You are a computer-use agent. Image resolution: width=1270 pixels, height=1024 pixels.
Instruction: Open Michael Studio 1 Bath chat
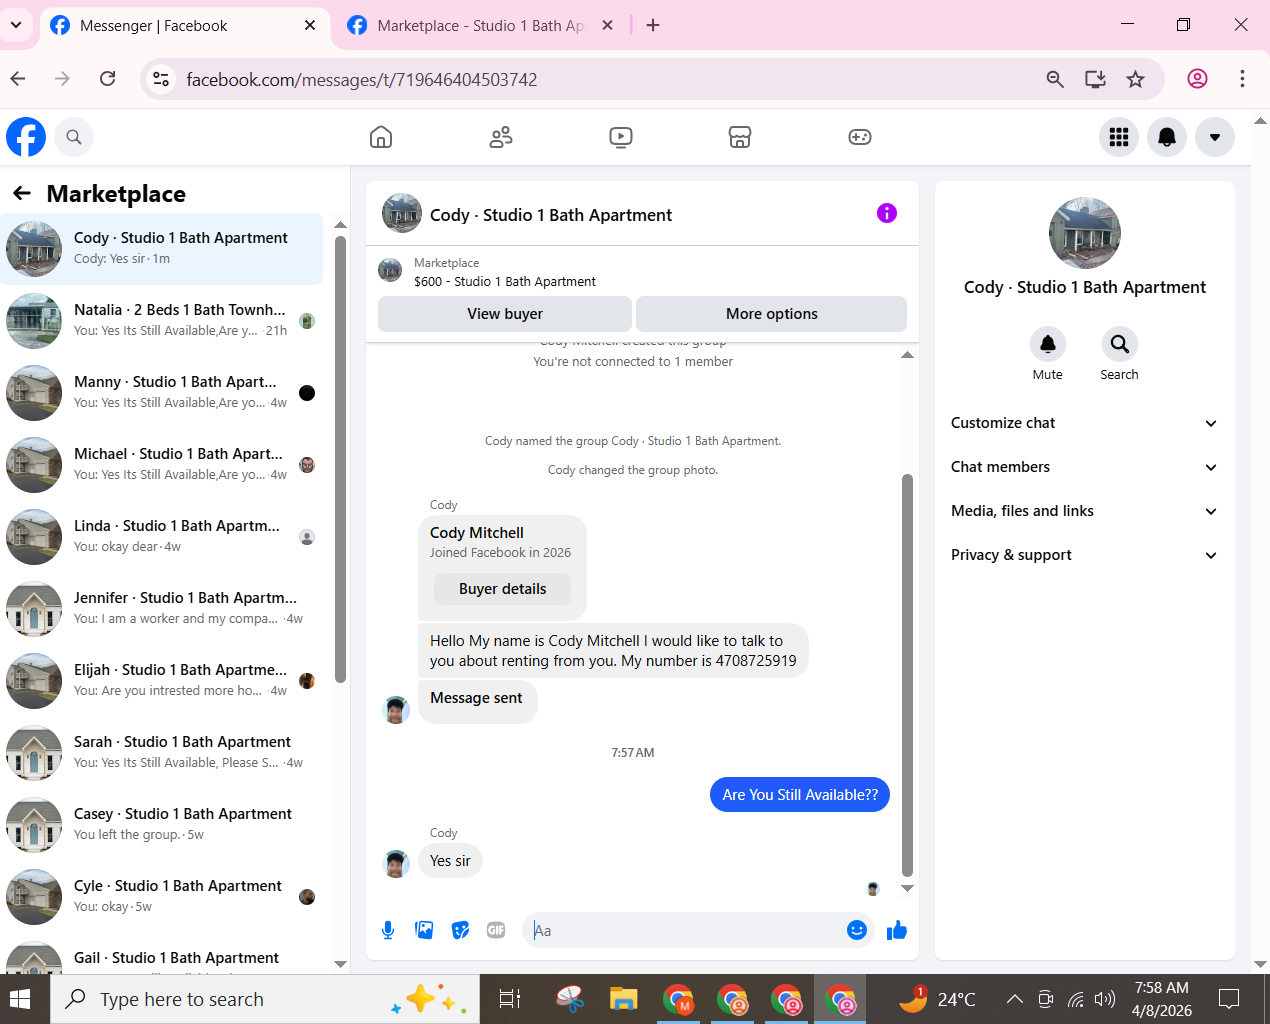pos(162,465)
